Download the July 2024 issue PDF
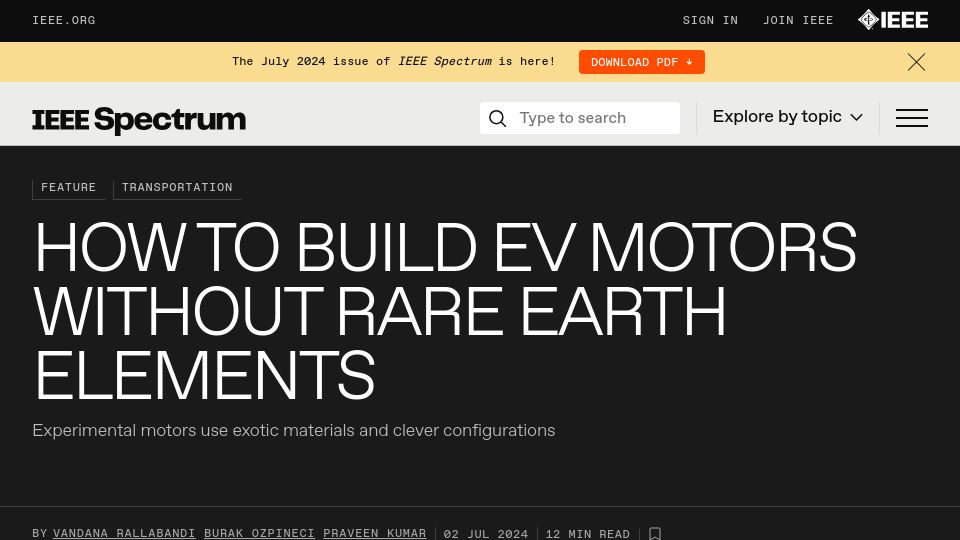 pyautogui.click(x=642, y=62)
